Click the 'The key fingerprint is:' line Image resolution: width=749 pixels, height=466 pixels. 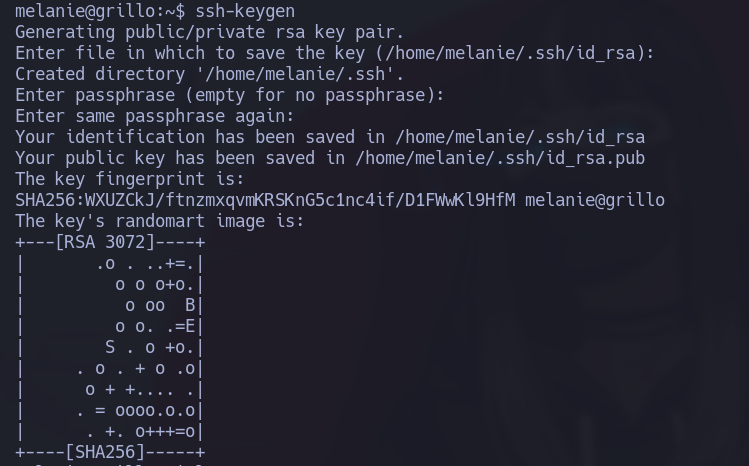[x=129, y=179]
